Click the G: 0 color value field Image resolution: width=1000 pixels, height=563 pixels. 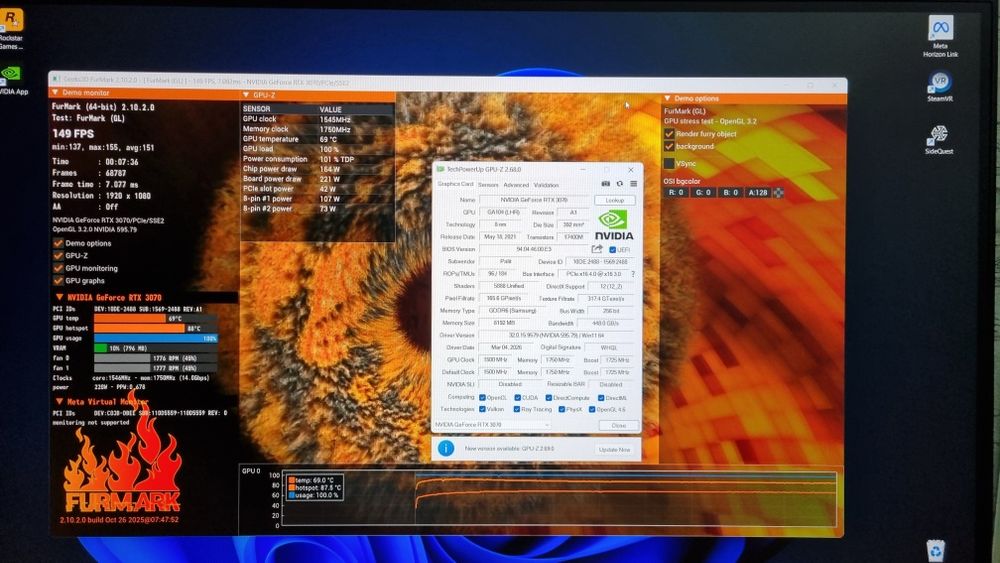(702, 193)
